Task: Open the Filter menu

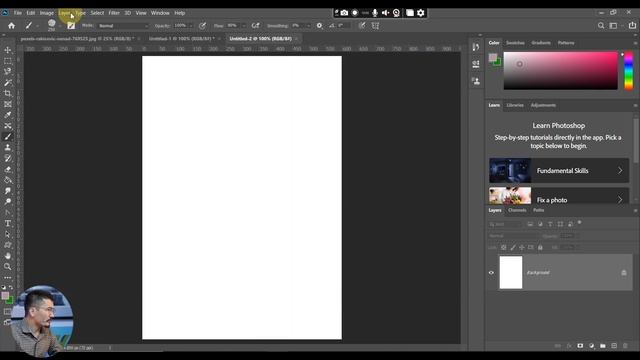Action: pyautogui.click(x=114, y=13)
